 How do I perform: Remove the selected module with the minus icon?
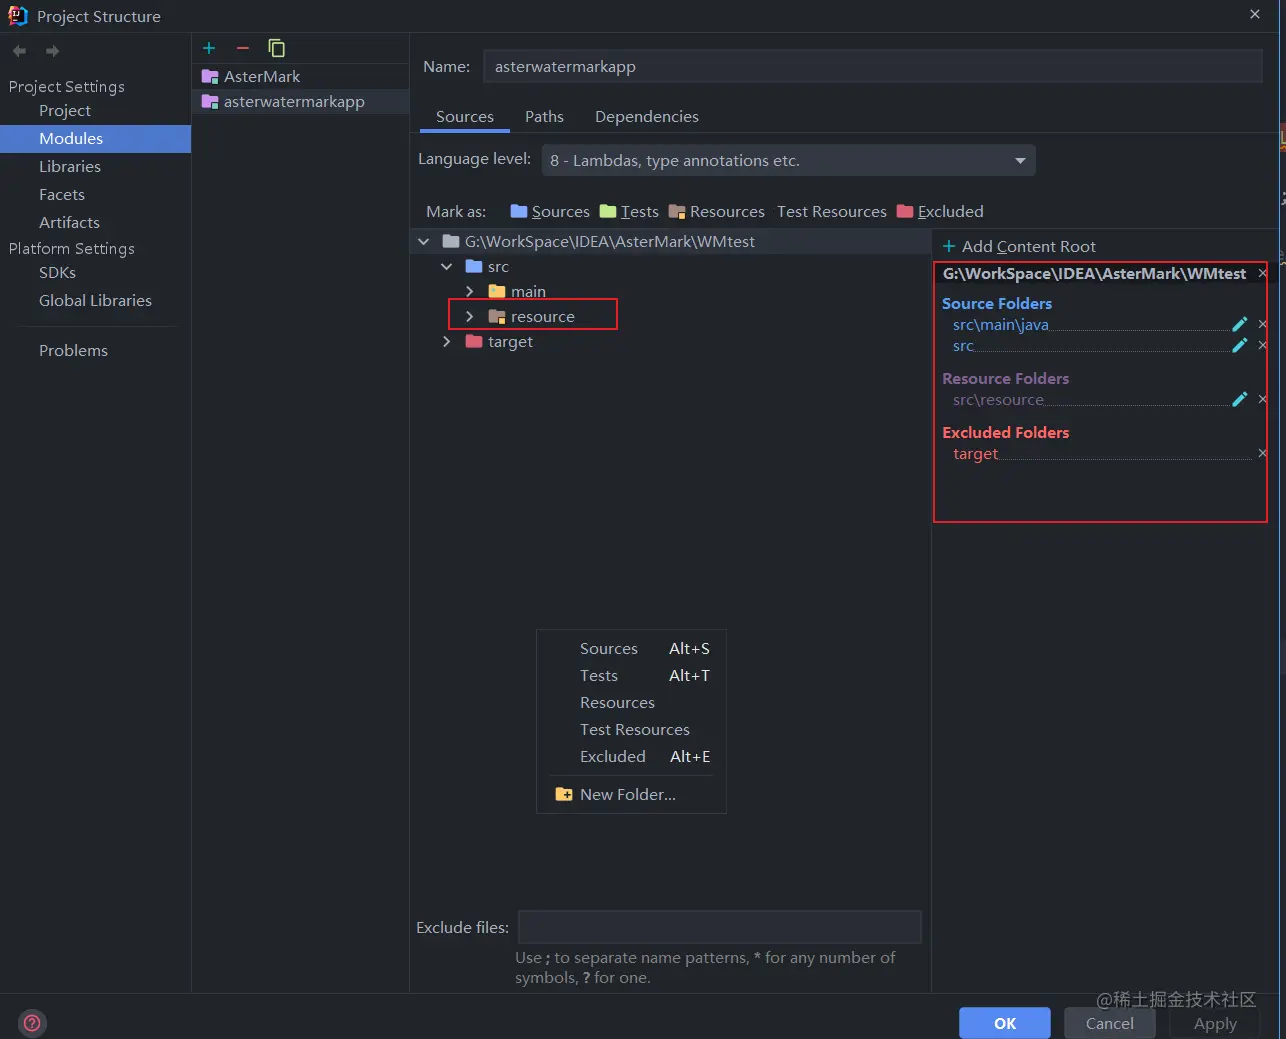point(242,48)
